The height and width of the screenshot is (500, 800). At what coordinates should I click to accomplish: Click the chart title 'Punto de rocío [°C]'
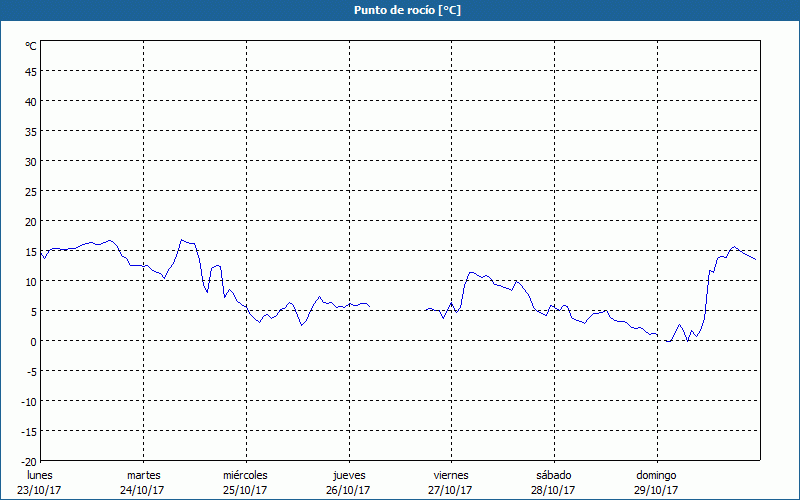click(400, 10)
